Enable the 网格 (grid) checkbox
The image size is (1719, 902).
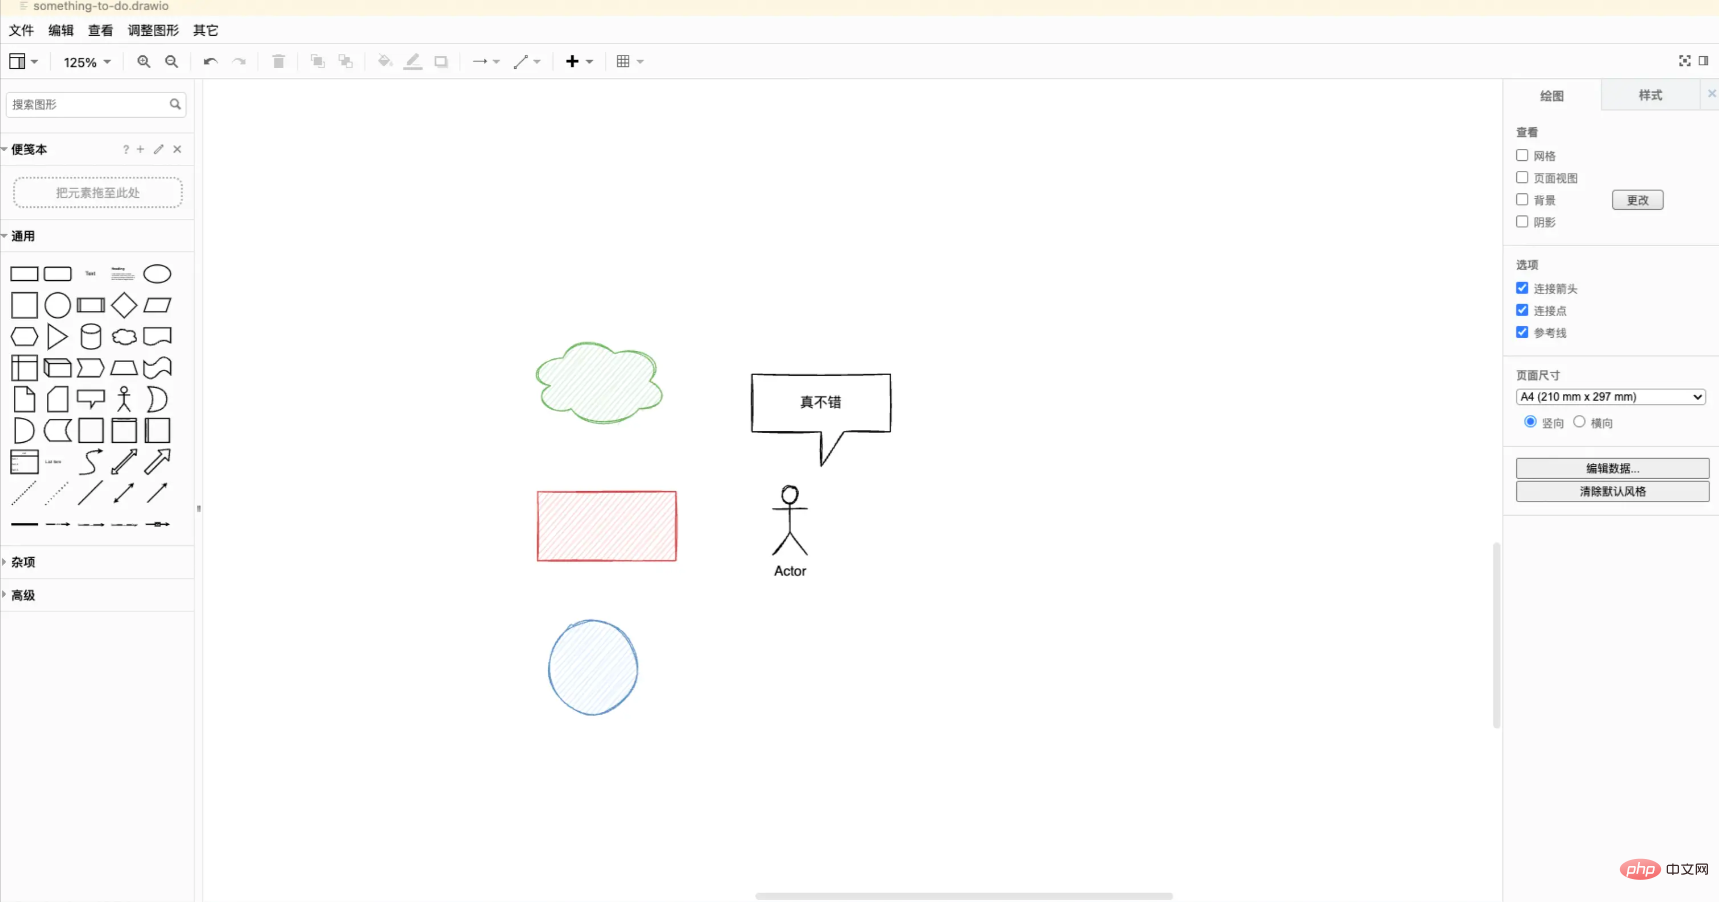pos(1520,155)
